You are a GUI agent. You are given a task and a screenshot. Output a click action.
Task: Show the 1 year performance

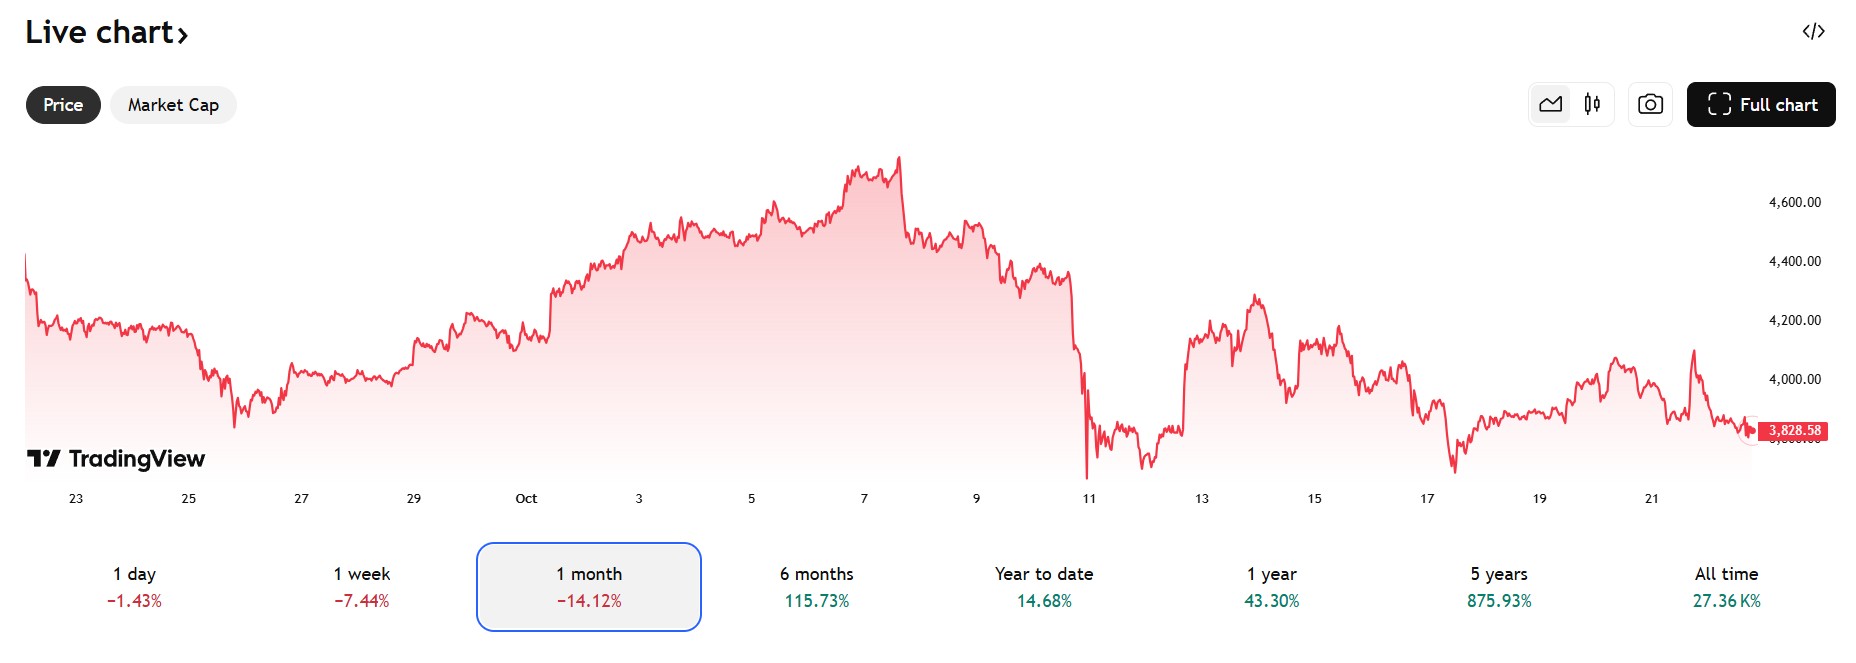point(1272,587)
